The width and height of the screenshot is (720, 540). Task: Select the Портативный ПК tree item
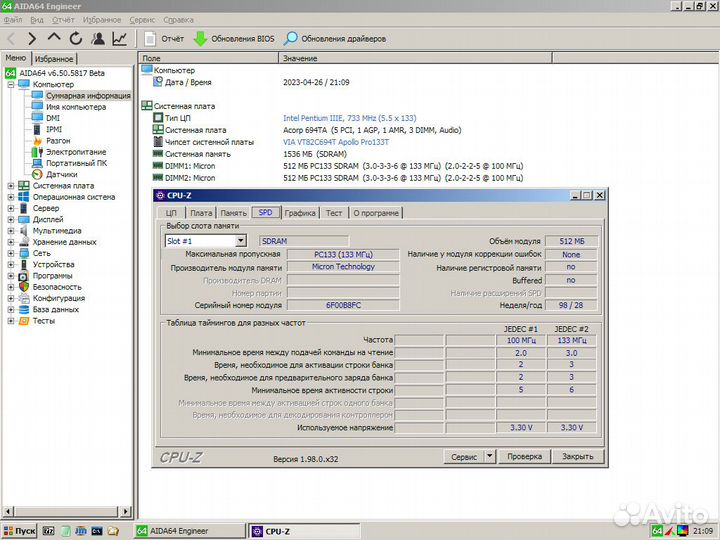coord(76,163)
